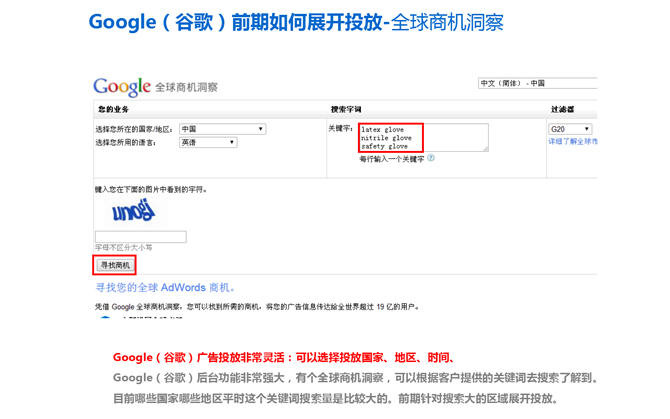Click the 寻找您的全球 AdWords 商机 heading
The height and width of the screenshot is (419, 670).
(x=165, y=287)
